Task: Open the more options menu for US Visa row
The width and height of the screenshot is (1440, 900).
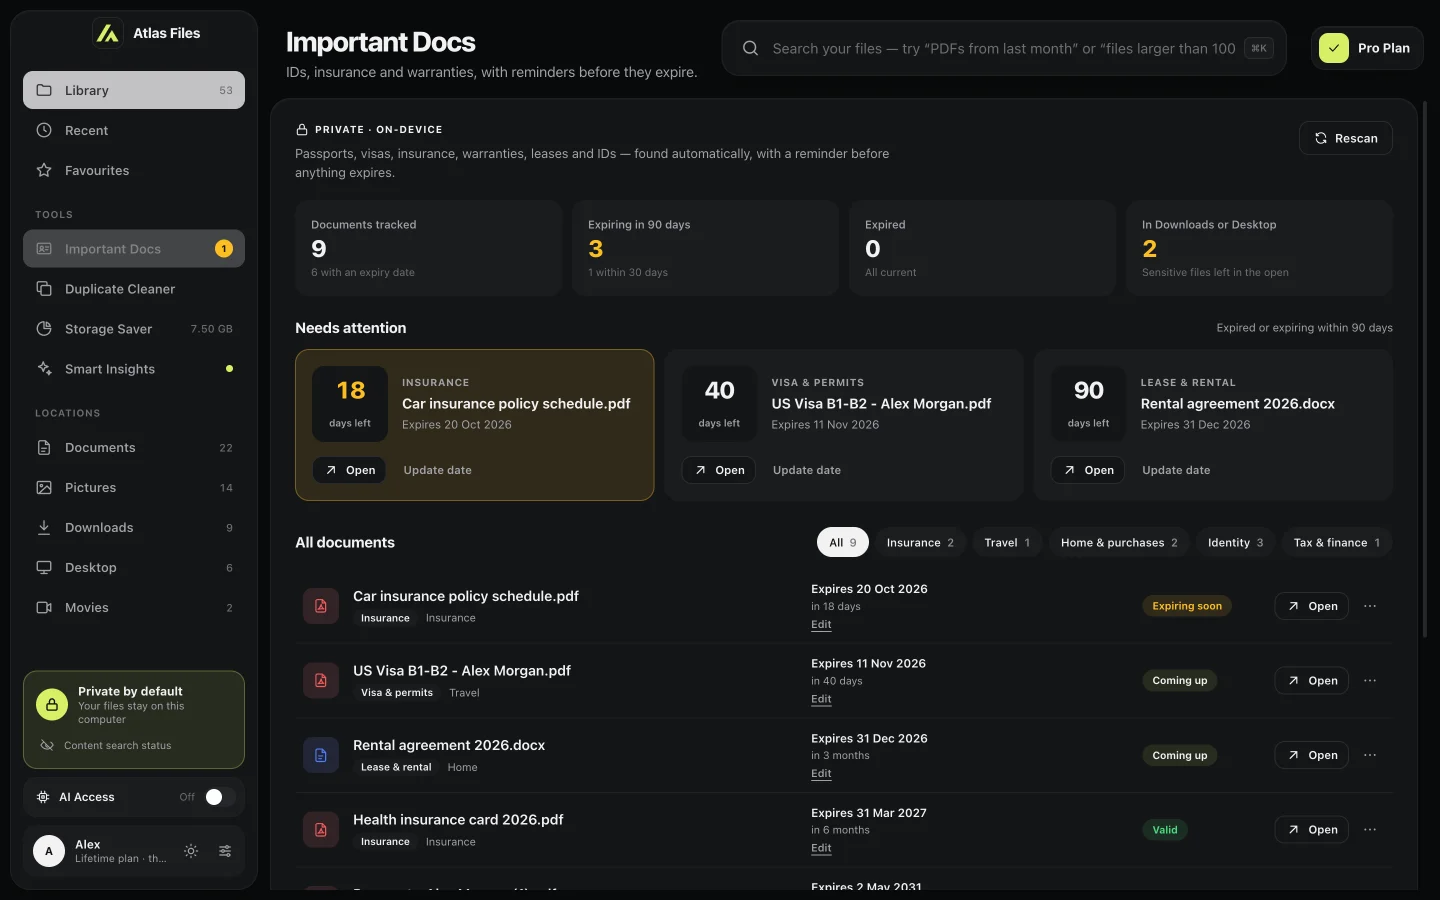Action: click(1370, 681)
